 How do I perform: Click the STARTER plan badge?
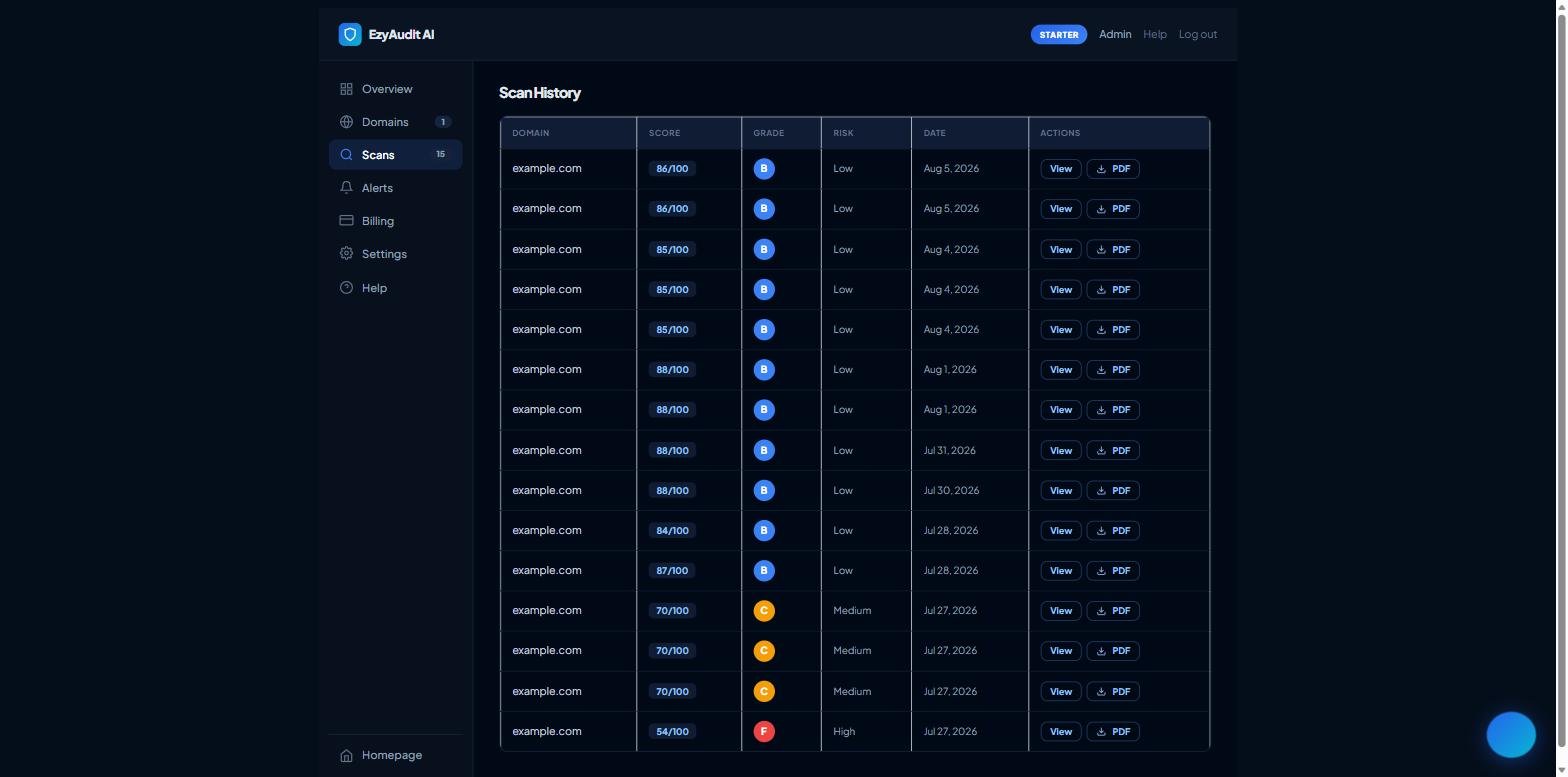pyautogui.click(x=1059, y=34)
